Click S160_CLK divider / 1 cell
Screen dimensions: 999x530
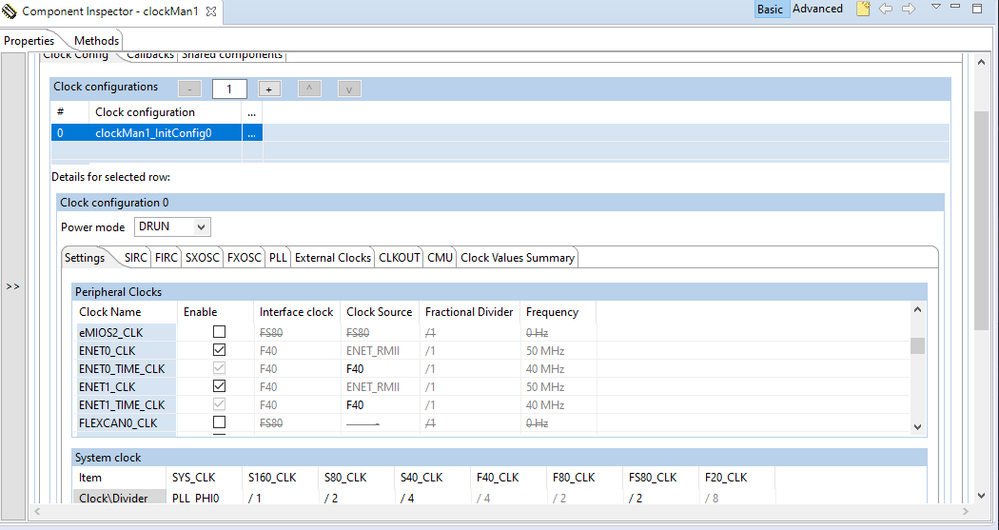(x=255, y=498)
